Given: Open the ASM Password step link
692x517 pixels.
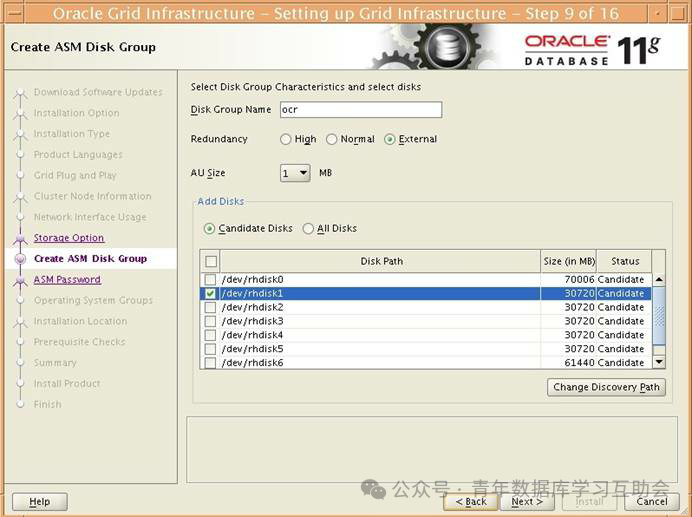Looking at the screenshot, I should [x=67, y=279].
